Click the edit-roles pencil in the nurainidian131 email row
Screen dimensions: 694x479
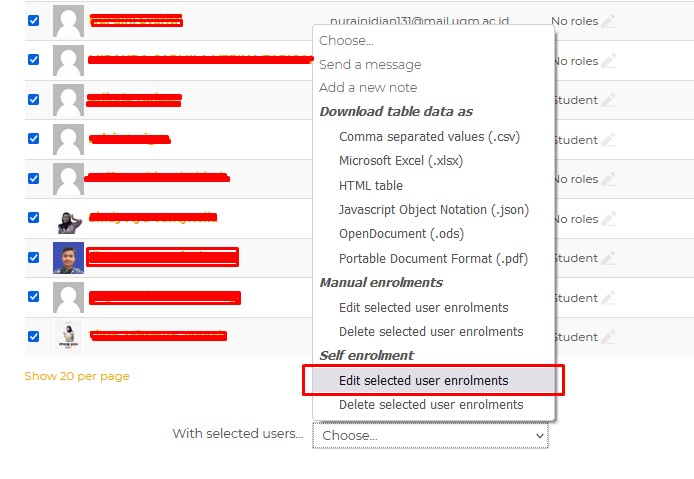tap(609, 21)
